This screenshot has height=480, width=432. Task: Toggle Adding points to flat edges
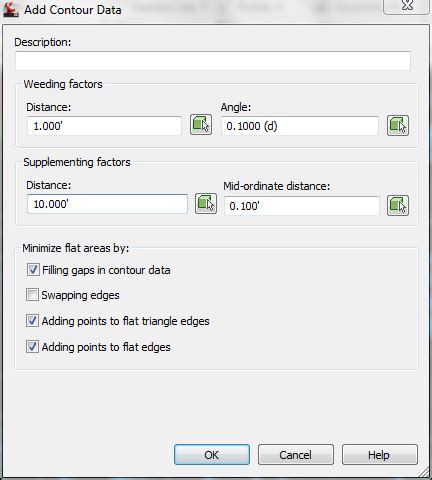tap(32, 347)
